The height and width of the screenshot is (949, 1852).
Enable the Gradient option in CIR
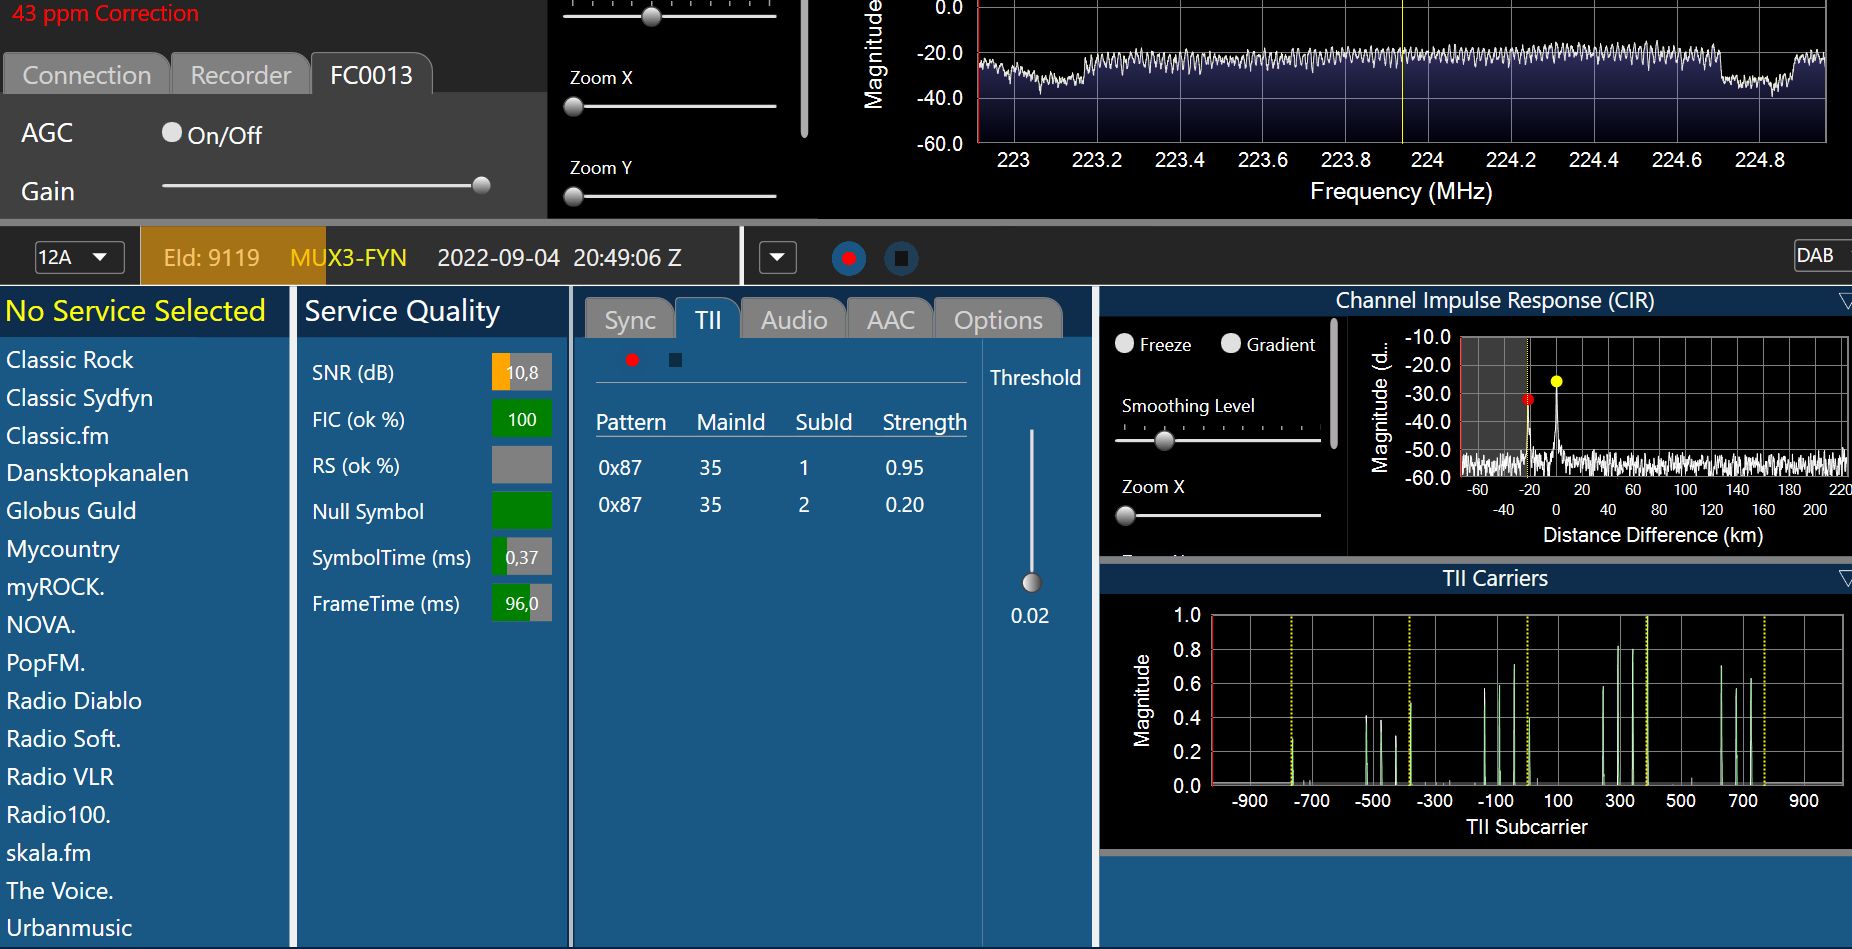(x=1231, y=344)
